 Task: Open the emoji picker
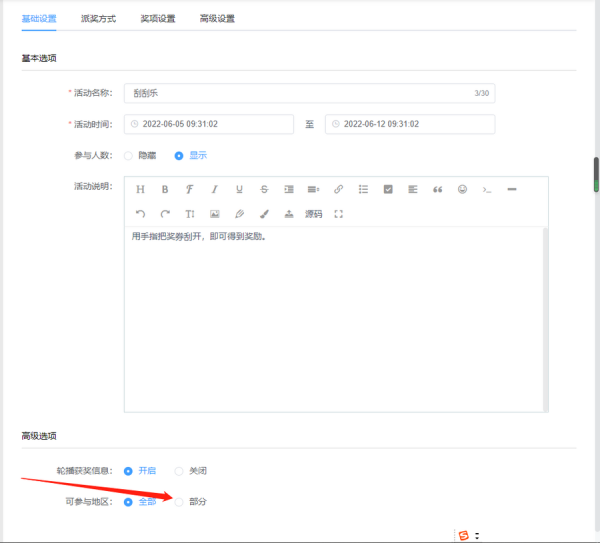point(462,189)
